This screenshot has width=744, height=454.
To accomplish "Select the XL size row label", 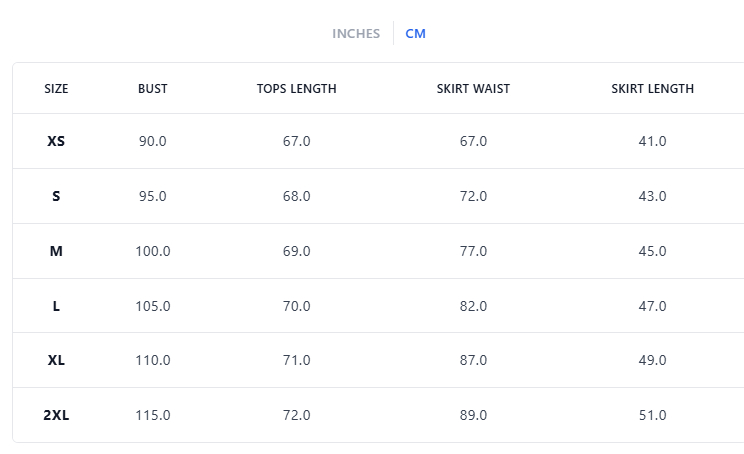I will click(56, 360).
